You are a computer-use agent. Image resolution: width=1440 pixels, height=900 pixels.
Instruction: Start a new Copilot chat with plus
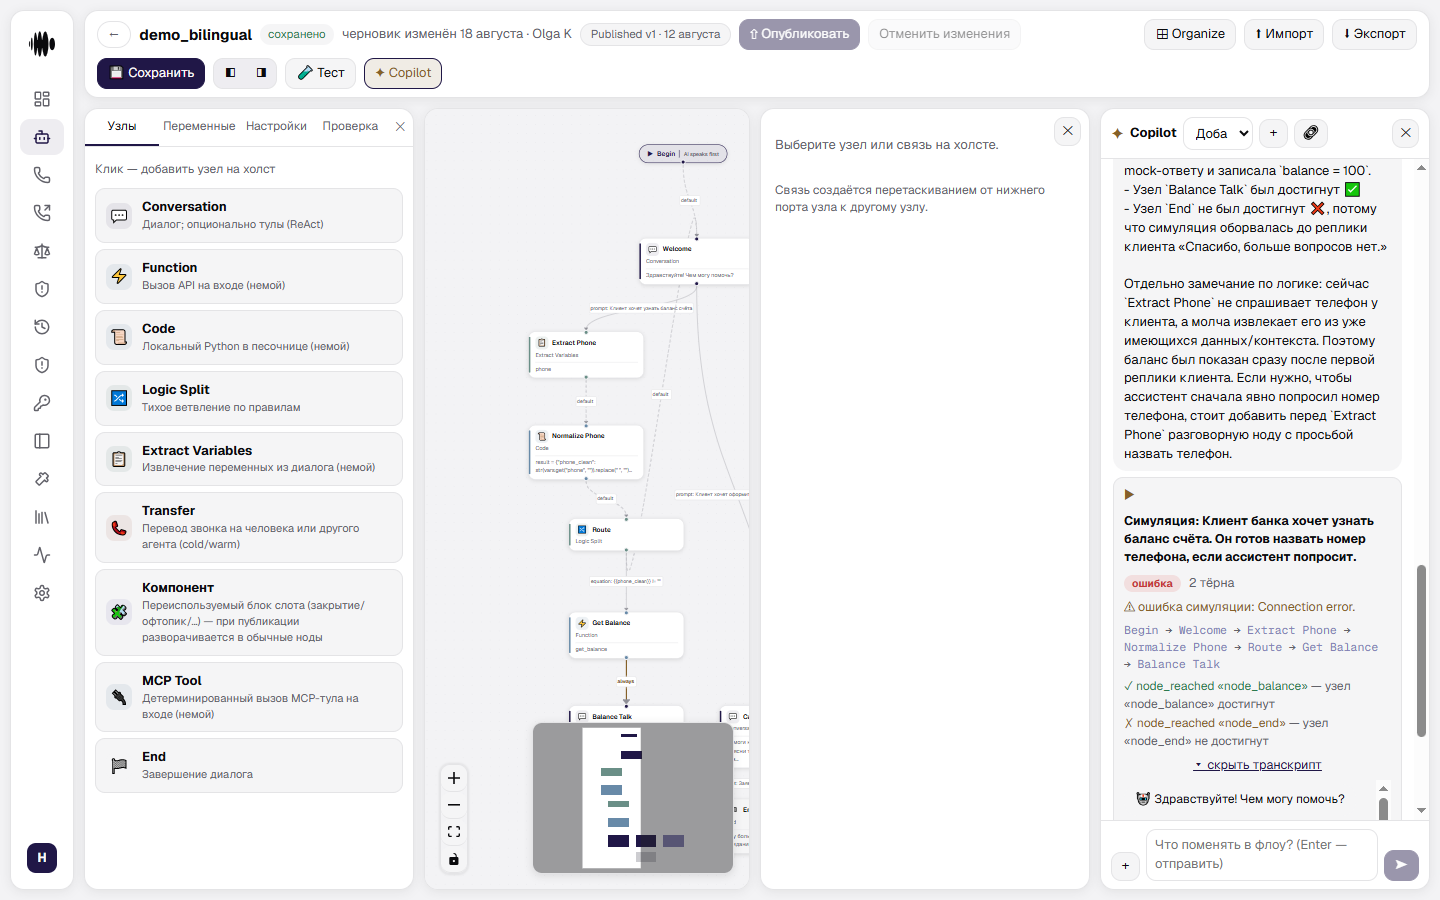pos(1273,133)
